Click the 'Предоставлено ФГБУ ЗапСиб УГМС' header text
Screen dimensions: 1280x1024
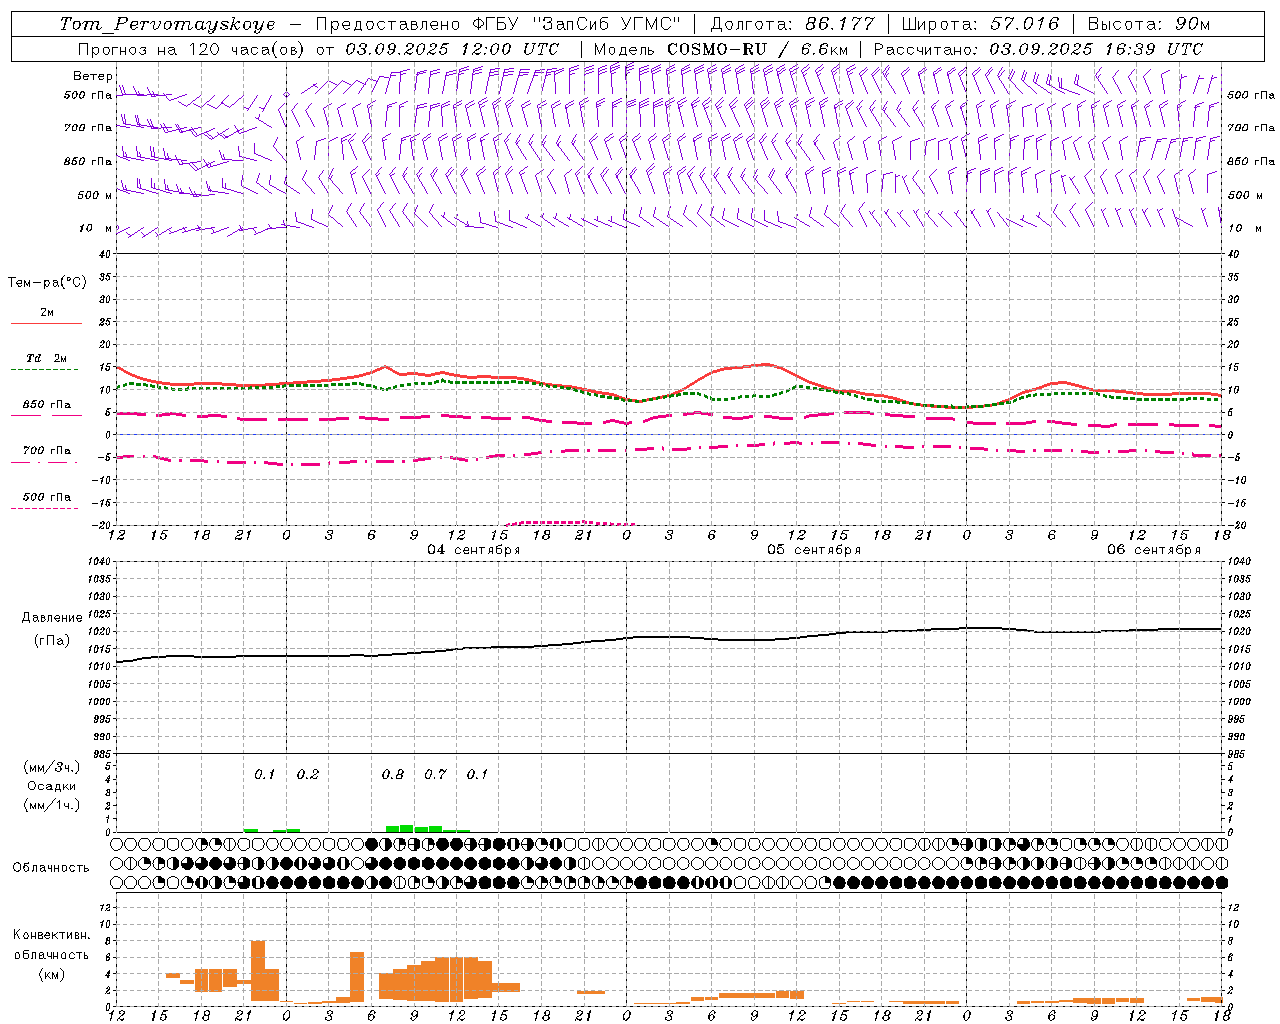pos(497,24)
